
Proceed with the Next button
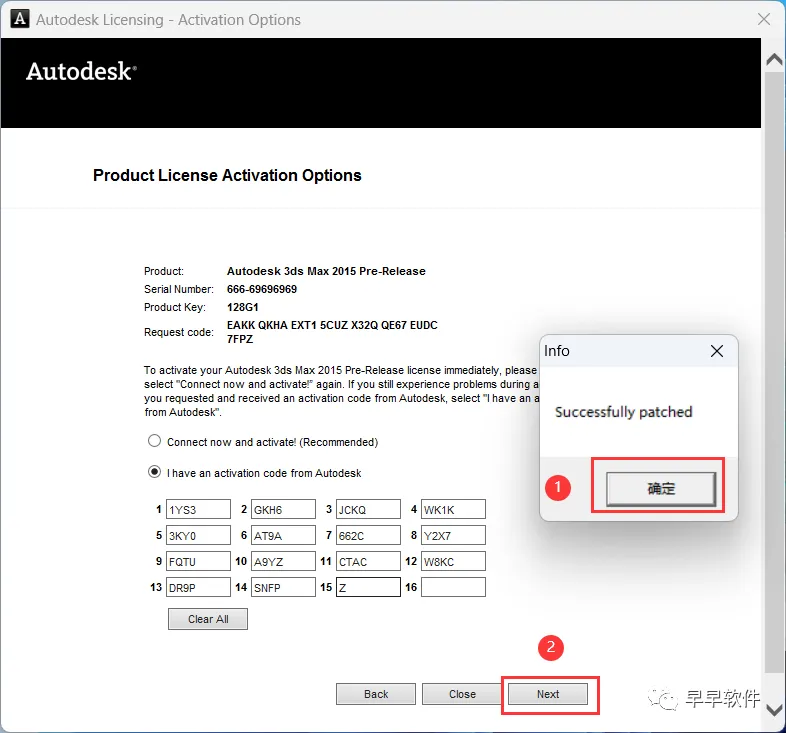(548, 694)
